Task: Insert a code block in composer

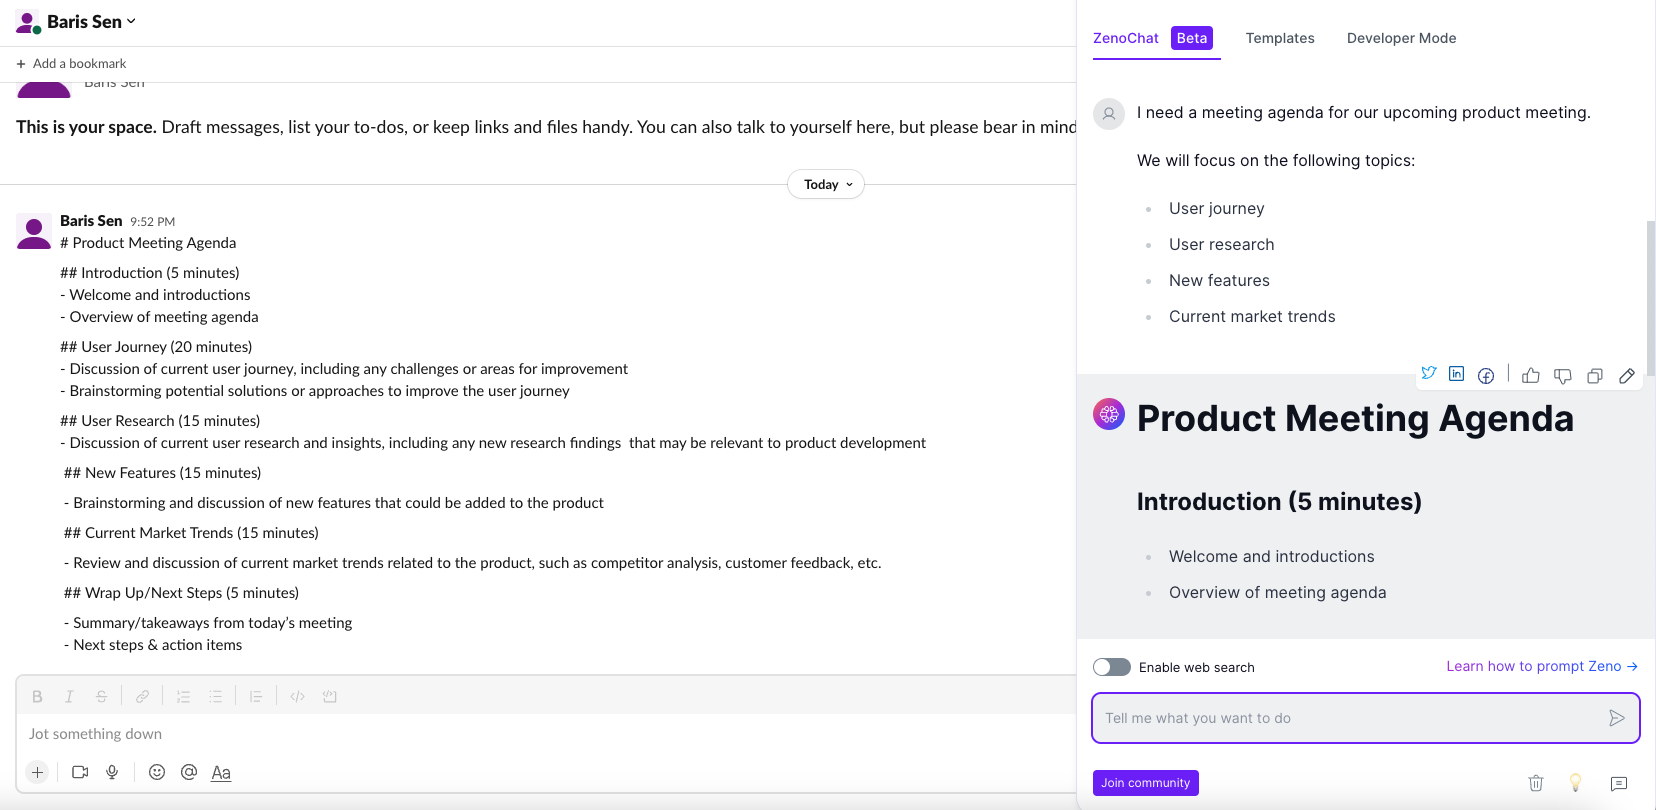Action: tap(329, 697)
